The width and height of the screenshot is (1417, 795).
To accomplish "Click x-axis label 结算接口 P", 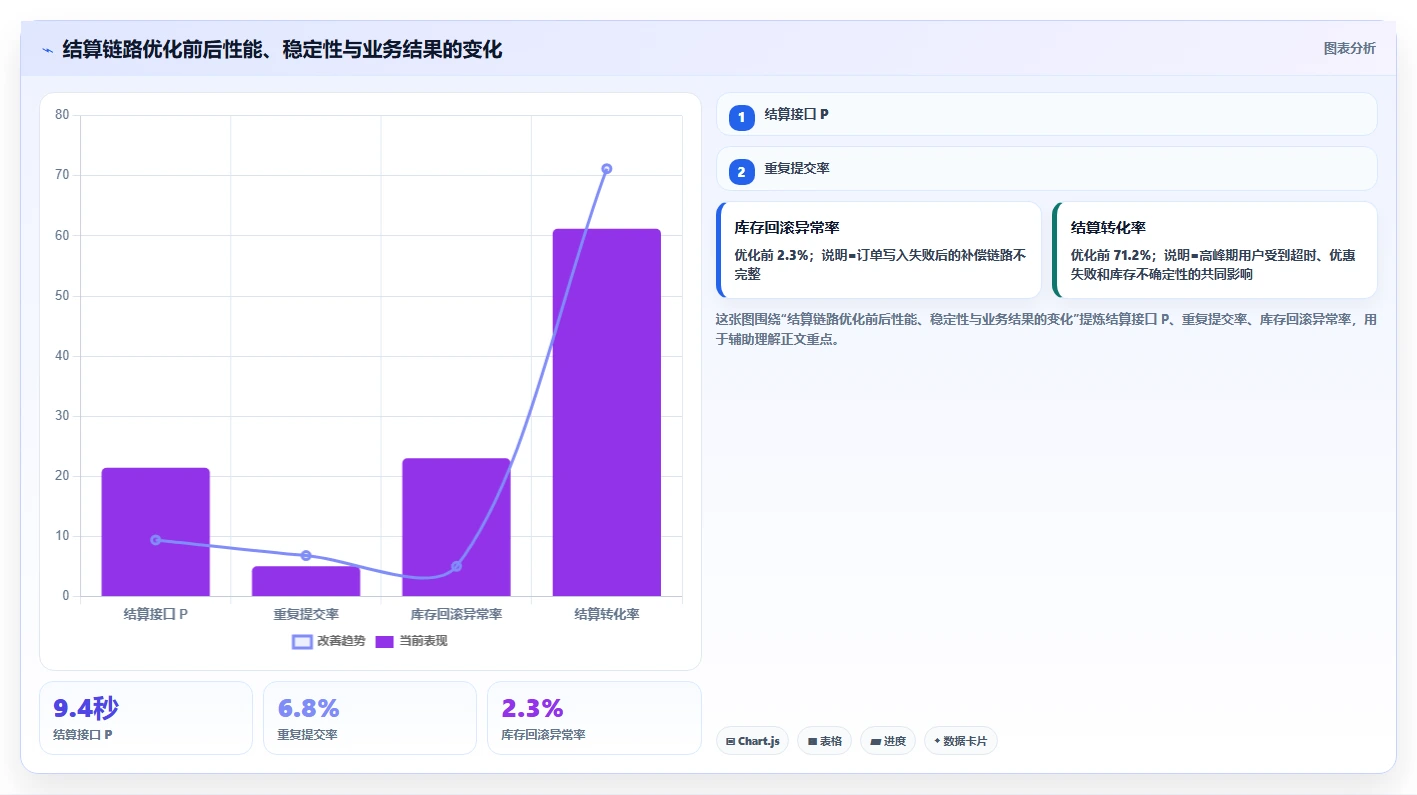I will [156, 614].
